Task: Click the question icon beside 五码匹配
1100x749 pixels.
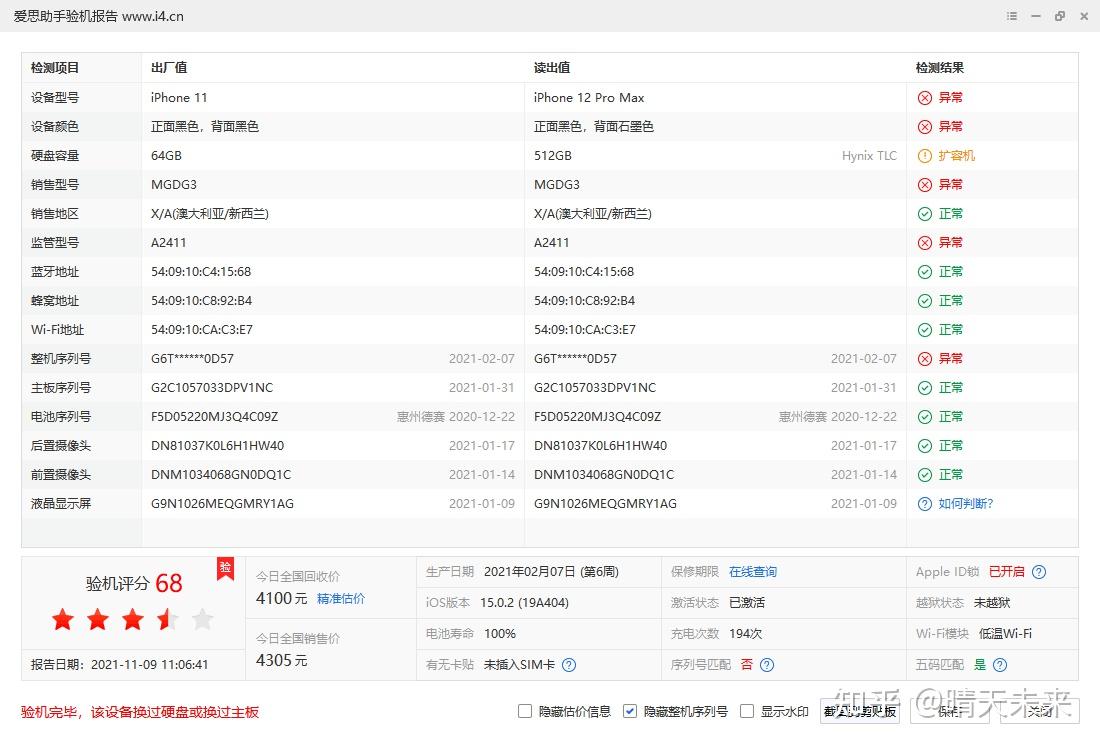Action: [999, 664]
